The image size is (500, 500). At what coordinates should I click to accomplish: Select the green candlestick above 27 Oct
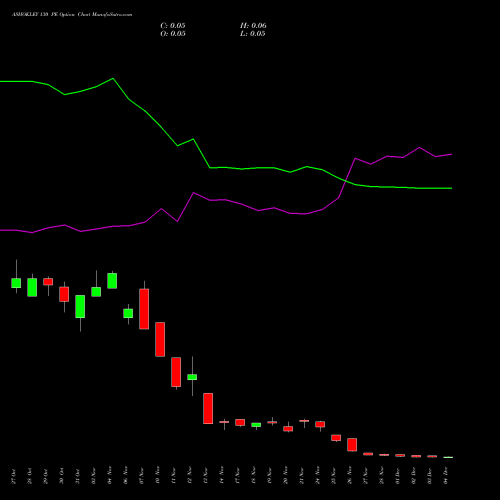pyautogui.click(x=16, y=283)
